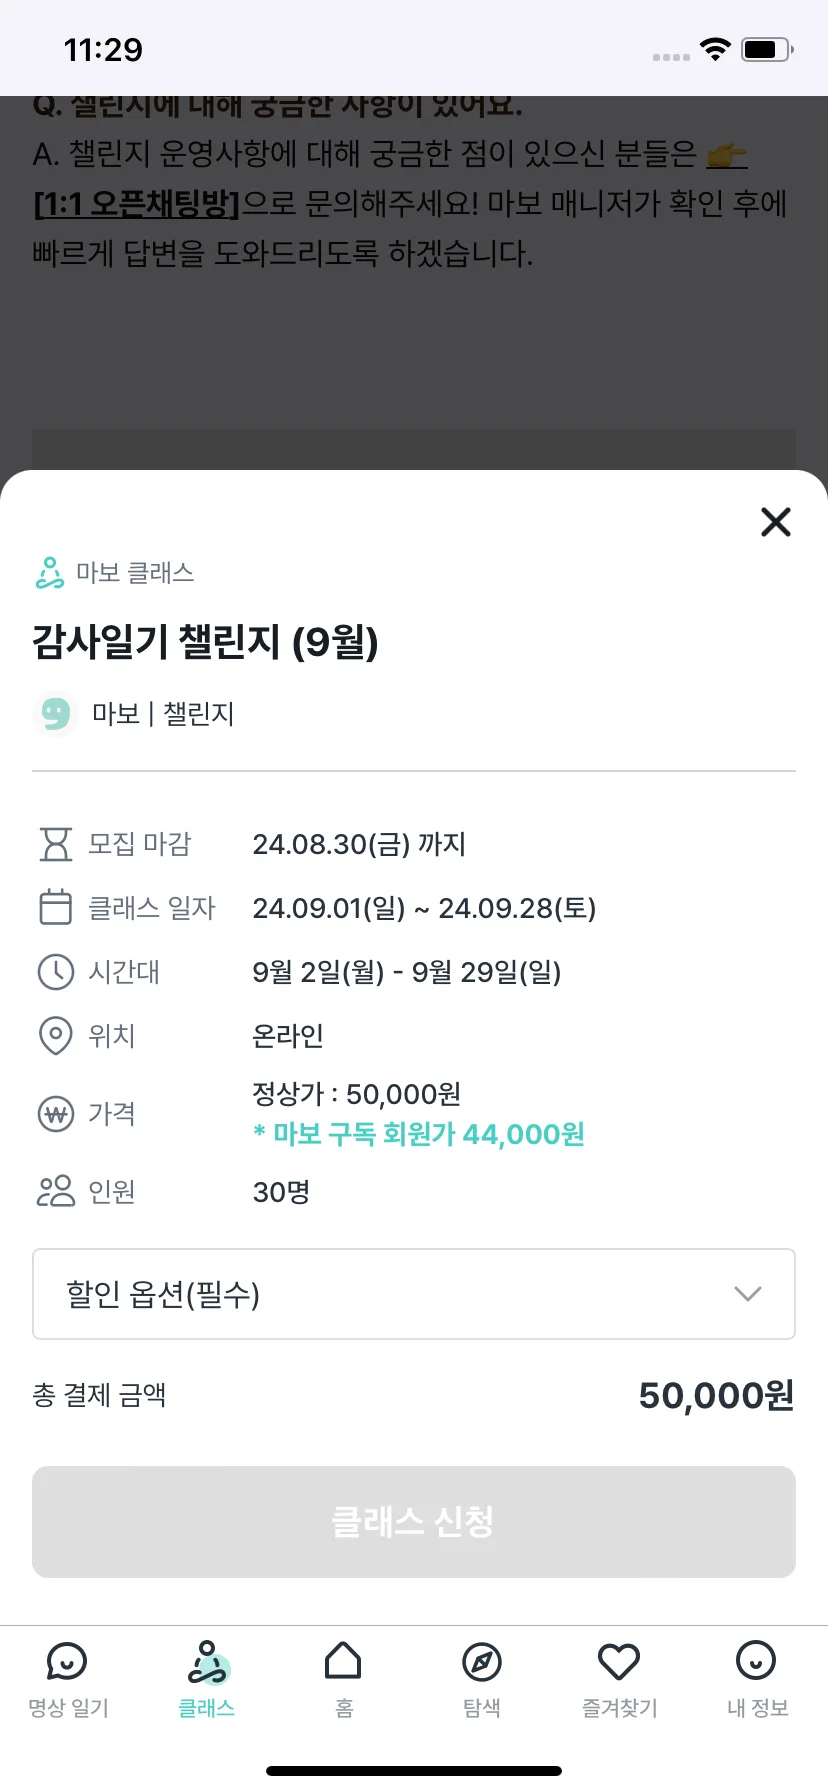Screen dimensions: 828x1792
Task: Expand the 할인 옵션(필수) dropdown
Action: [x=414, y=1294]
